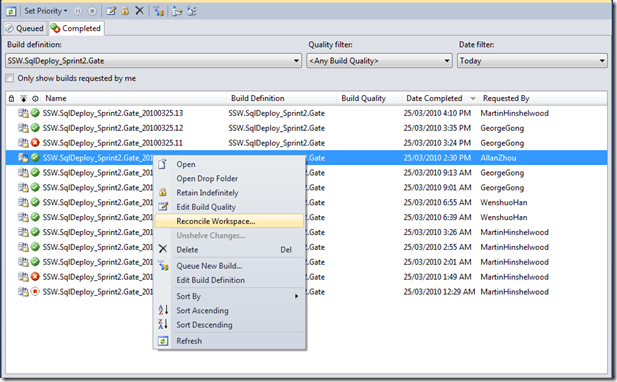Click MartinHinshelwood in the 2:01 AM row
Screen dimensions: 617x382
pos(514,262)
